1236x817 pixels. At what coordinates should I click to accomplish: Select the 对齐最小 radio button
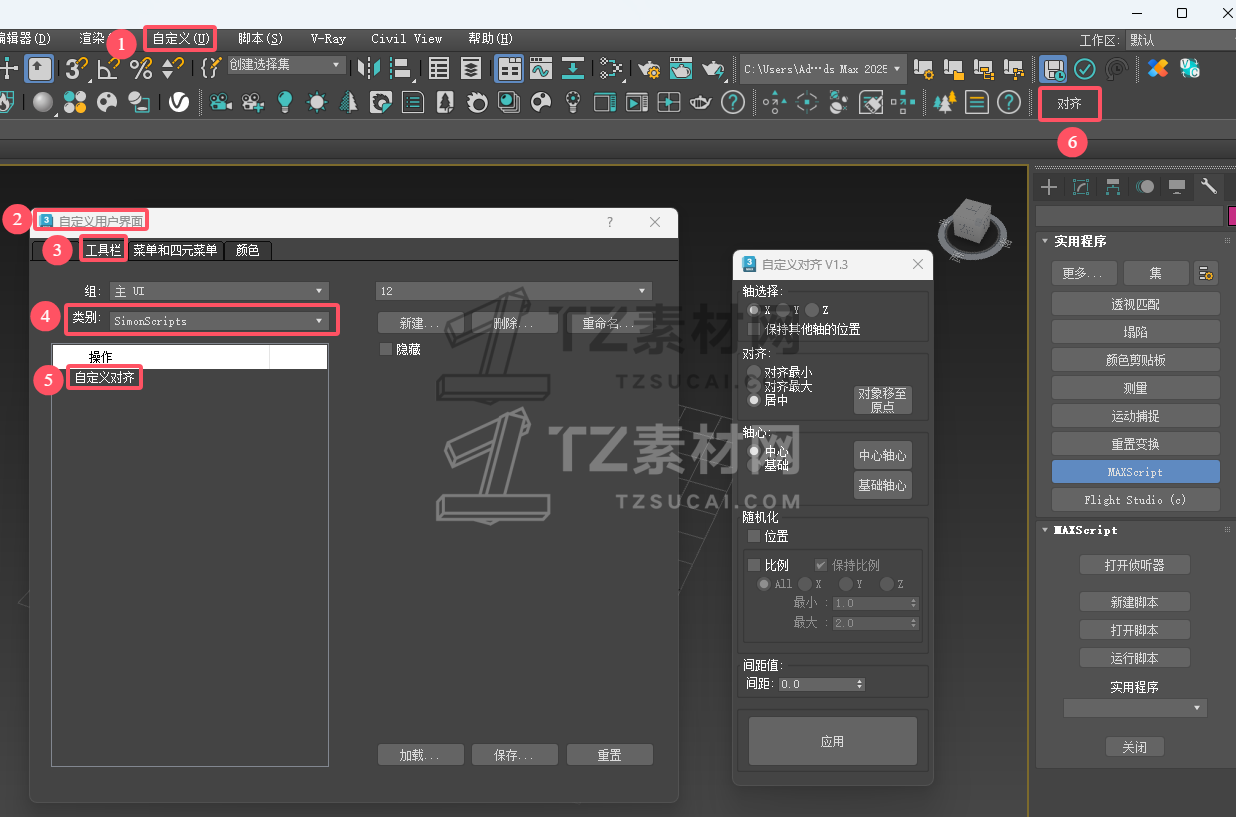[755, 372]
